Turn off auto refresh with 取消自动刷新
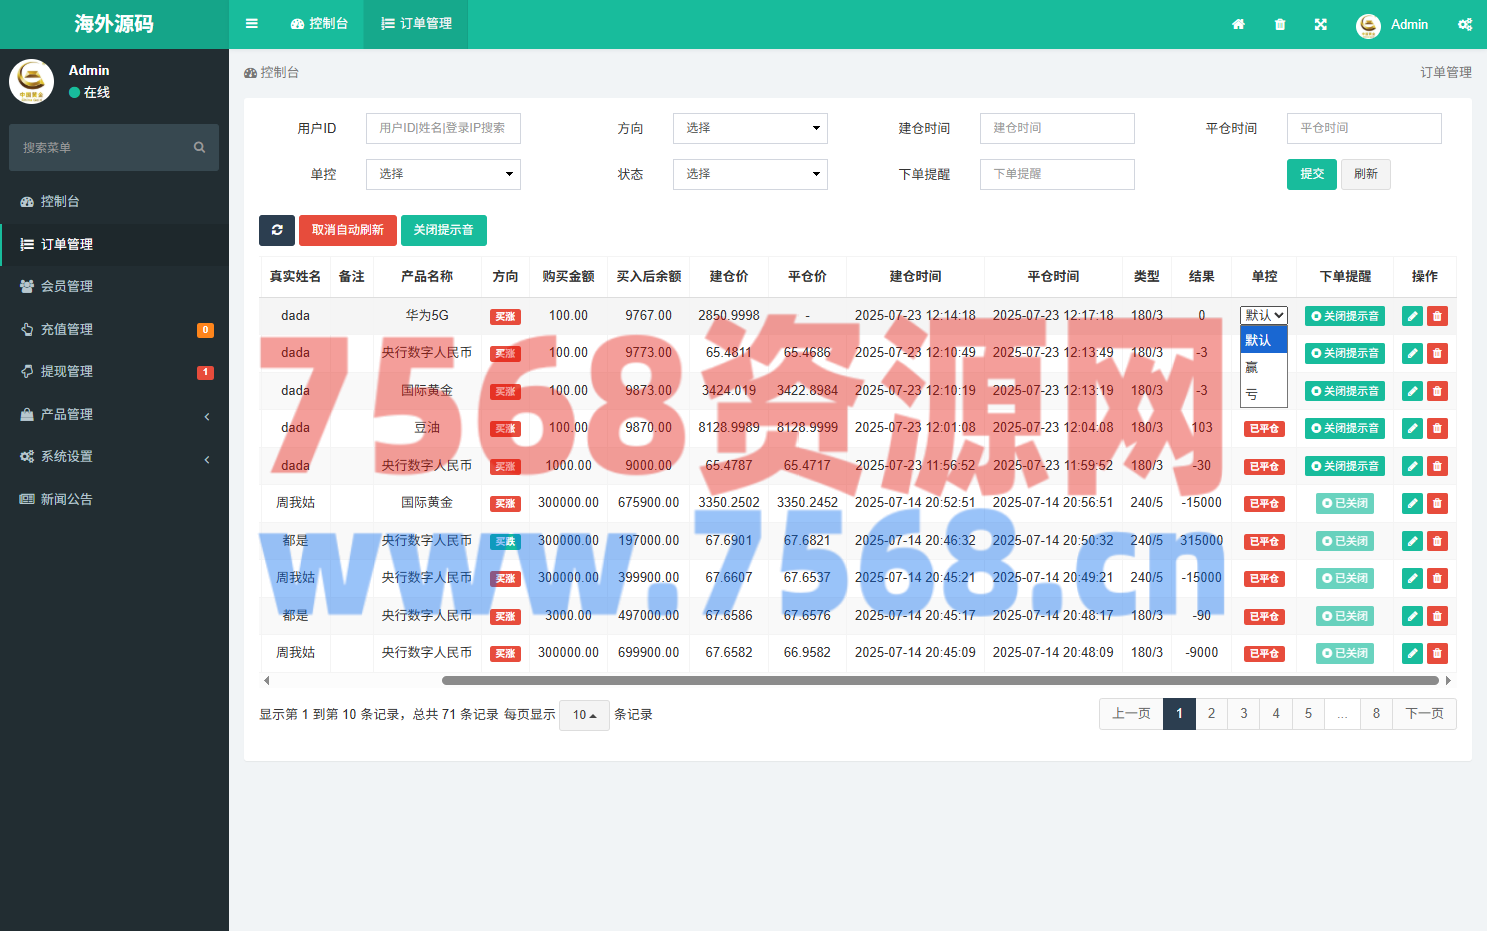This screenshot has width=1487, height=931. (348, 230)
